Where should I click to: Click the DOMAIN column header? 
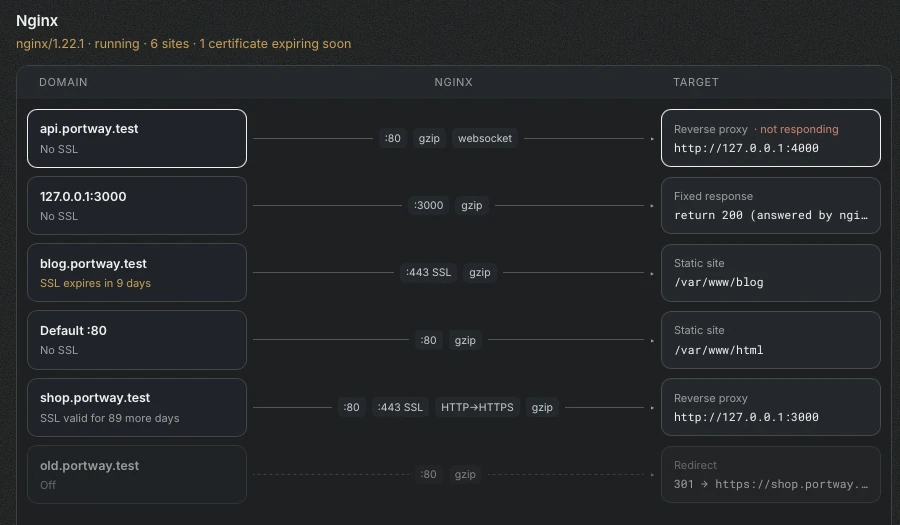click(x=63, y=82)
